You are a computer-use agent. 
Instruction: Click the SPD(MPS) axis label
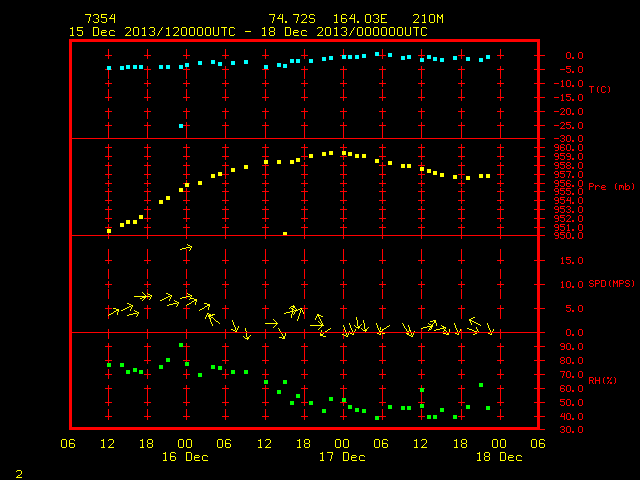(611, 283)
